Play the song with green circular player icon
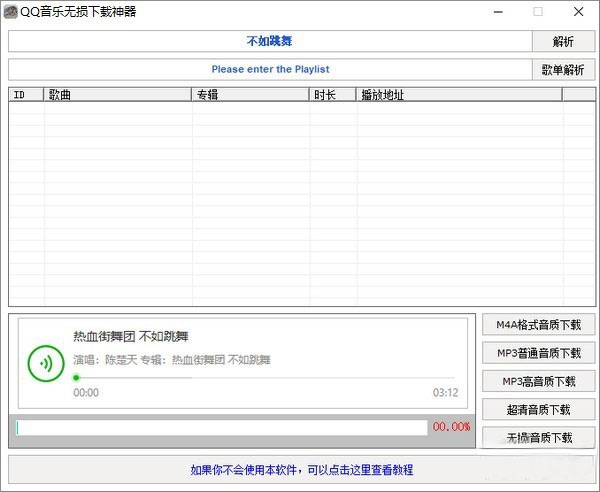The height and width of the screenshot is (492, 600). (46, 363)
